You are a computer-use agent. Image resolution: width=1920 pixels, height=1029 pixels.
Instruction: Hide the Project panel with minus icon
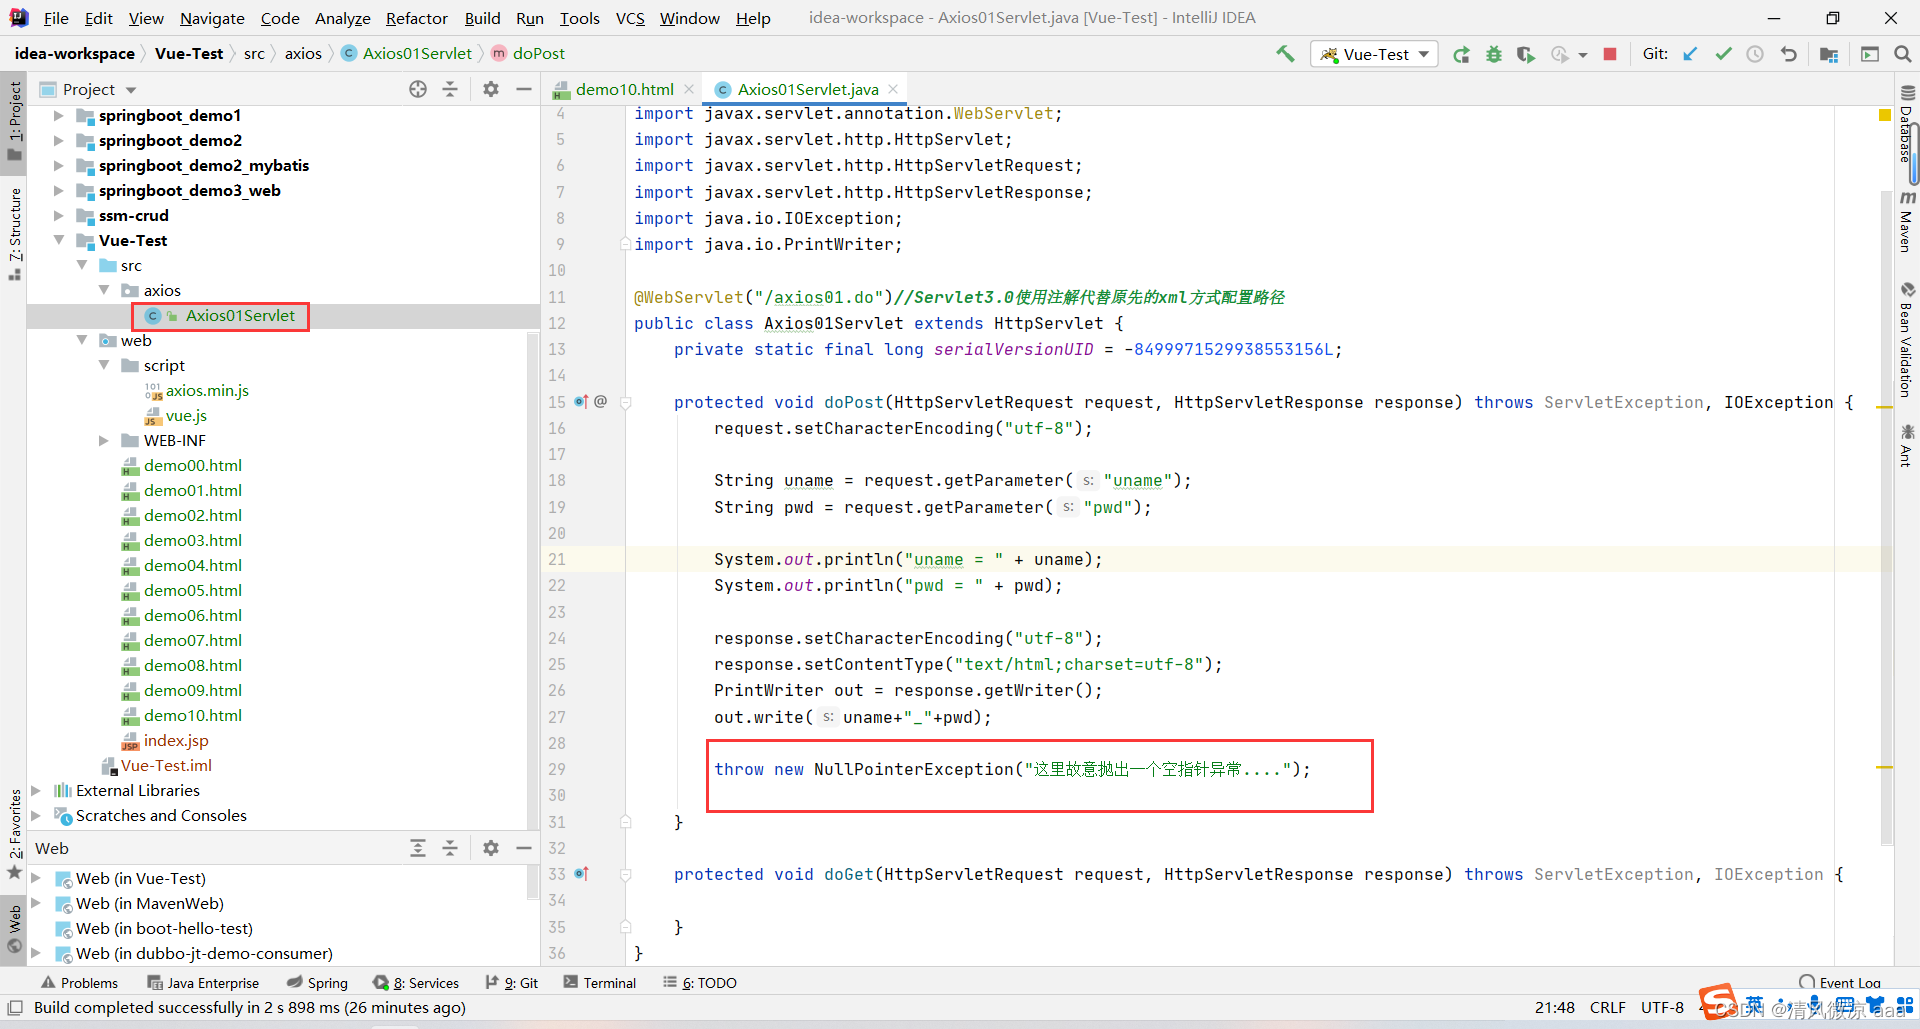pyautogui.click(x=523, y=89)
